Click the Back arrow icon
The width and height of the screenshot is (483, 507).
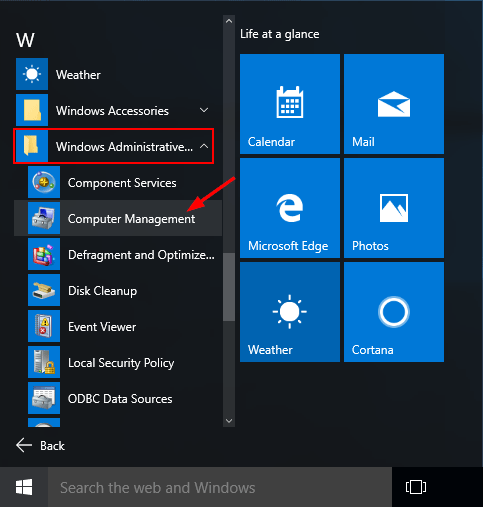[x=24, y=445]
